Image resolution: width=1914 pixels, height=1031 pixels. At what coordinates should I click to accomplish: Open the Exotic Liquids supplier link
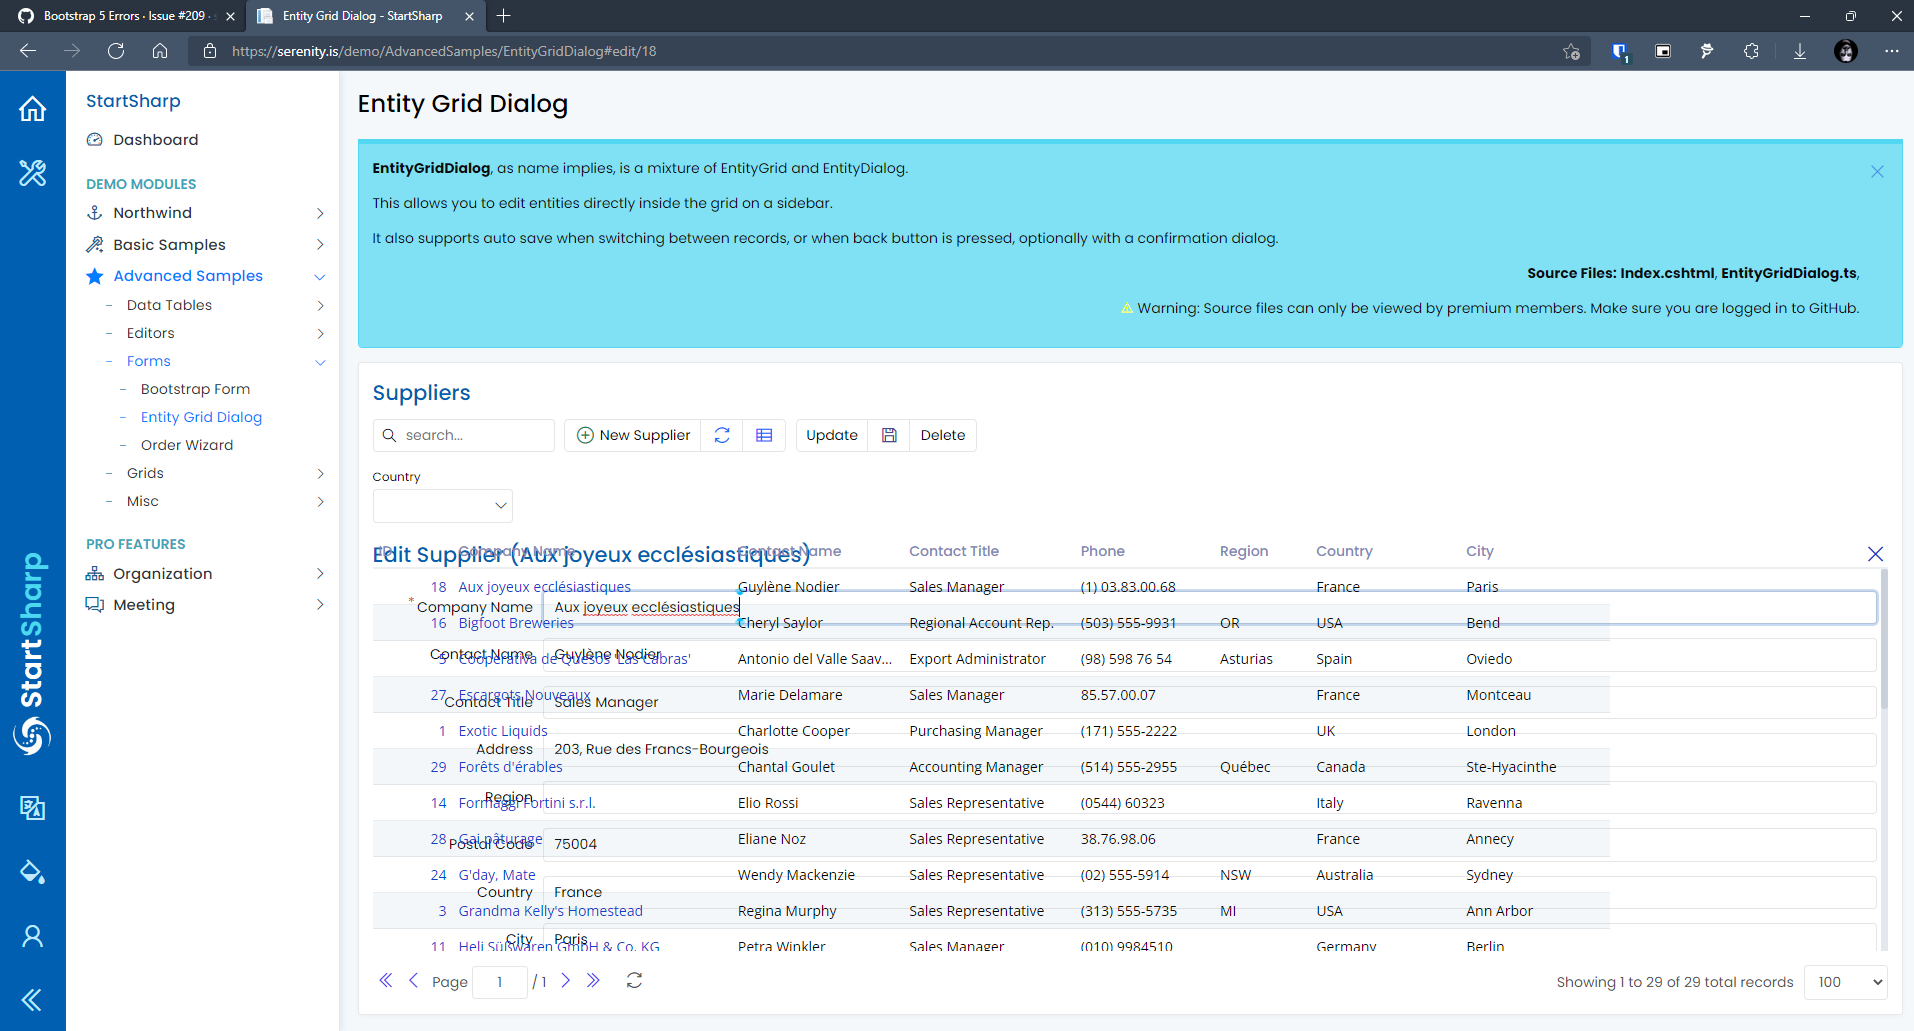click(x=502, y=730)
